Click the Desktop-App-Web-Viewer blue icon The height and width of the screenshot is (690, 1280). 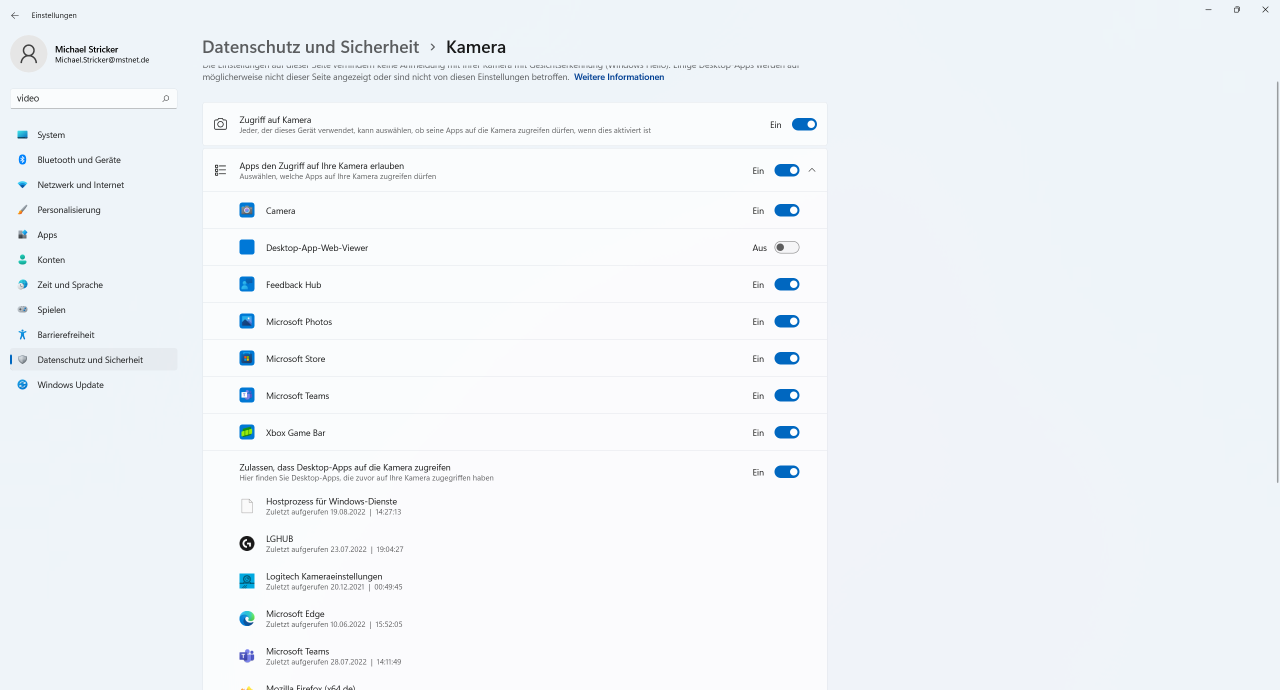[x=247, y=248]
